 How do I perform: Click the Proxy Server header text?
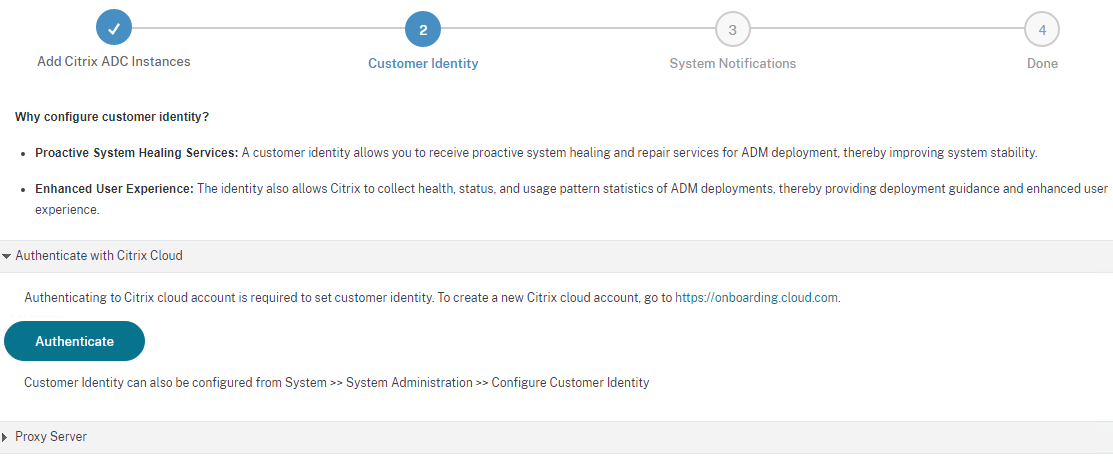51,436
